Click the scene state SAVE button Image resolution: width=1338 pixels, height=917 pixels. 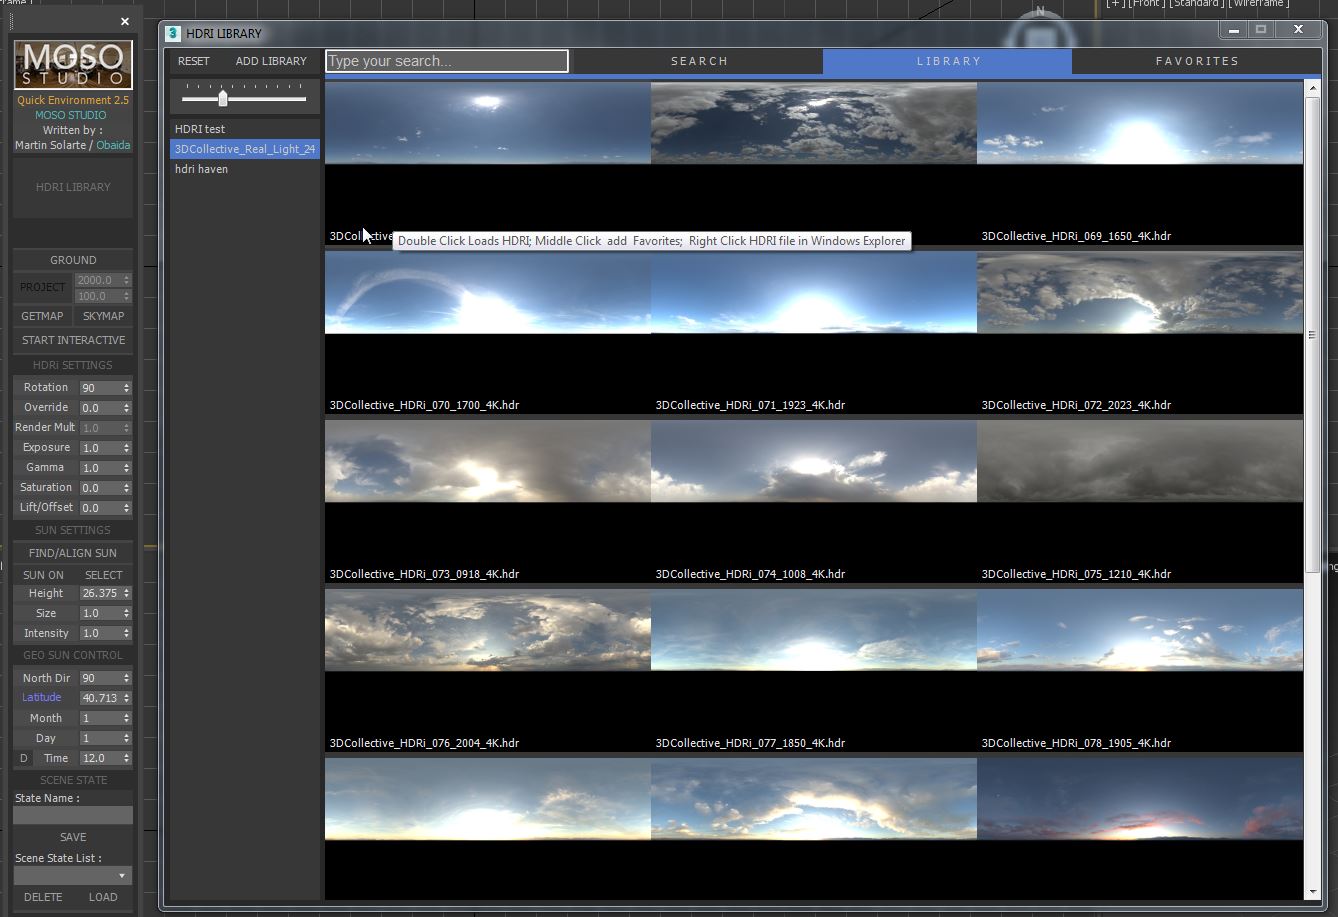(73, 837)
